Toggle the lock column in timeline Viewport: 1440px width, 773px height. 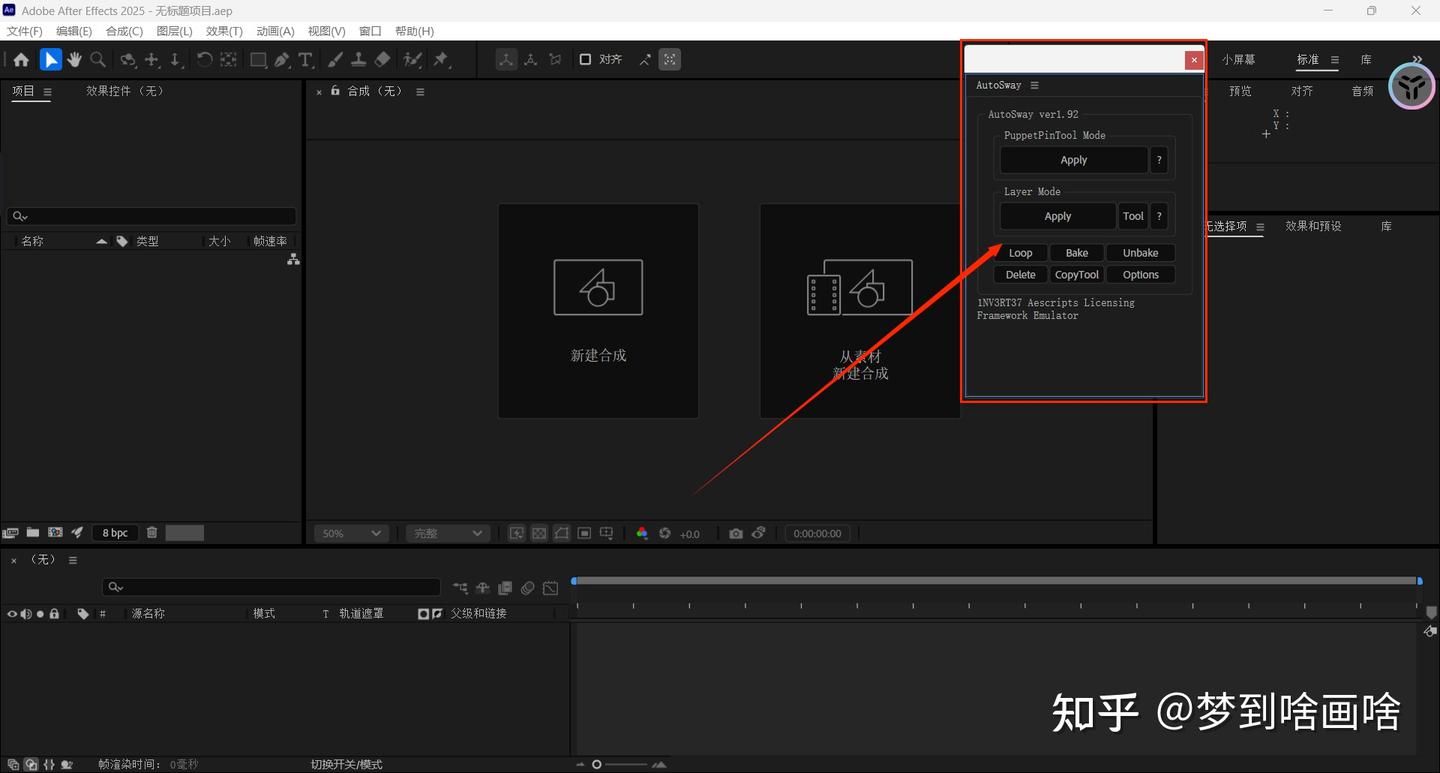click(54, 614)
